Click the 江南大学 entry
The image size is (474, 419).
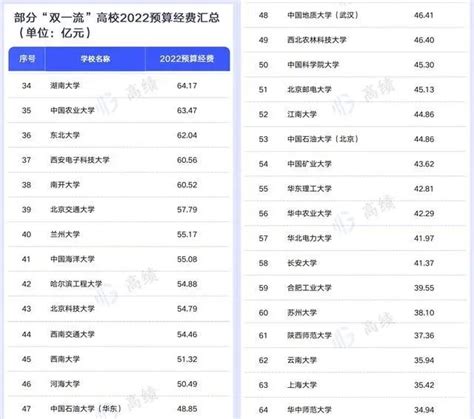coord(302,114)
